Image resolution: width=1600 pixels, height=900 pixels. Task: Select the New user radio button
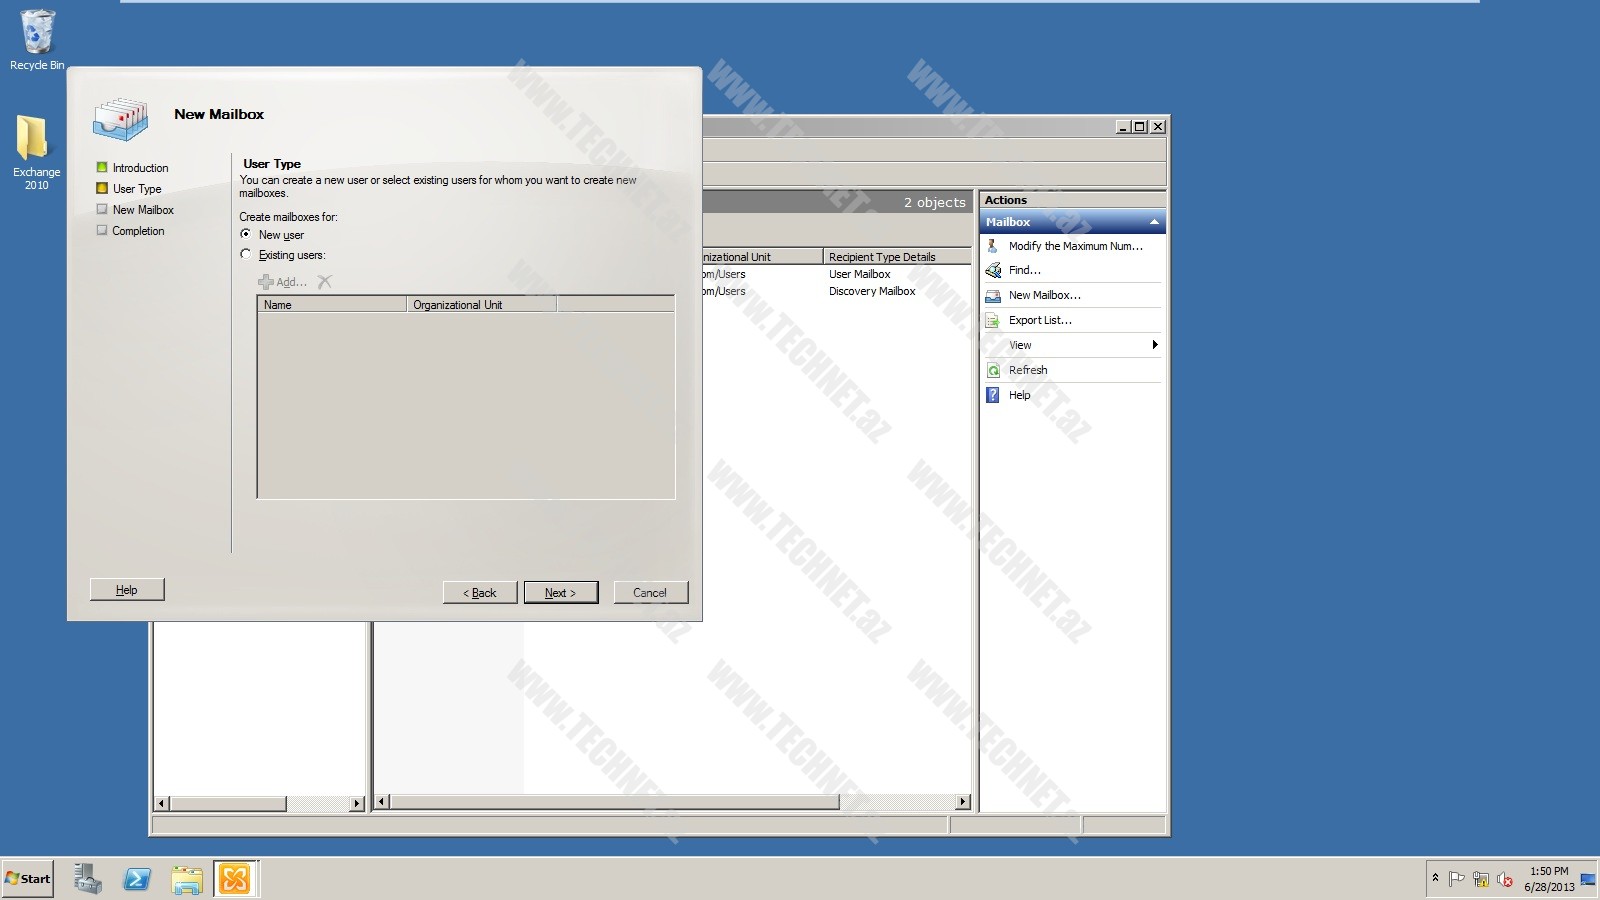tap(246, 234)
